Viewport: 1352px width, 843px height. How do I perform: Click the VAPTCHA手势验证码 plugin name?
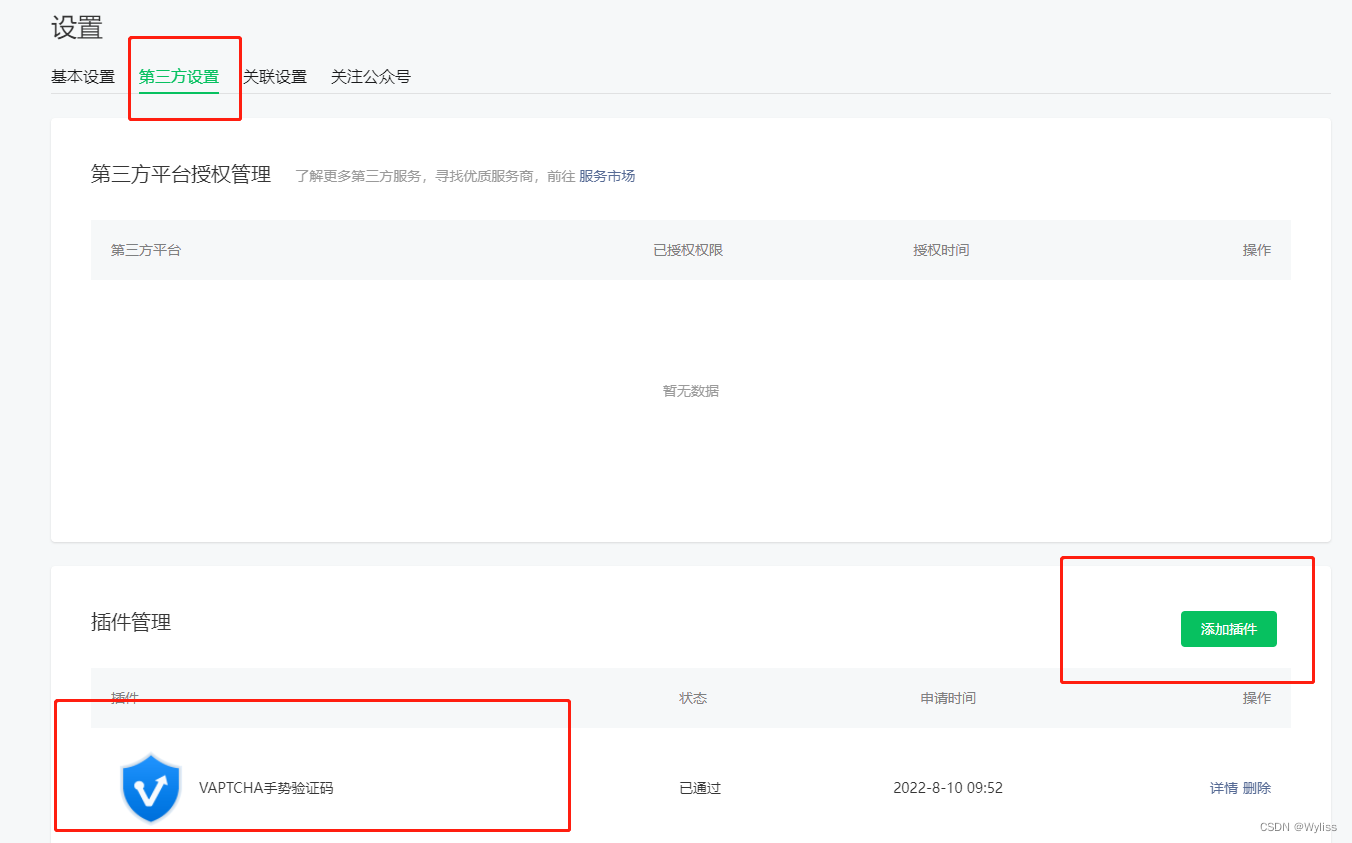(x=266, y=788)
